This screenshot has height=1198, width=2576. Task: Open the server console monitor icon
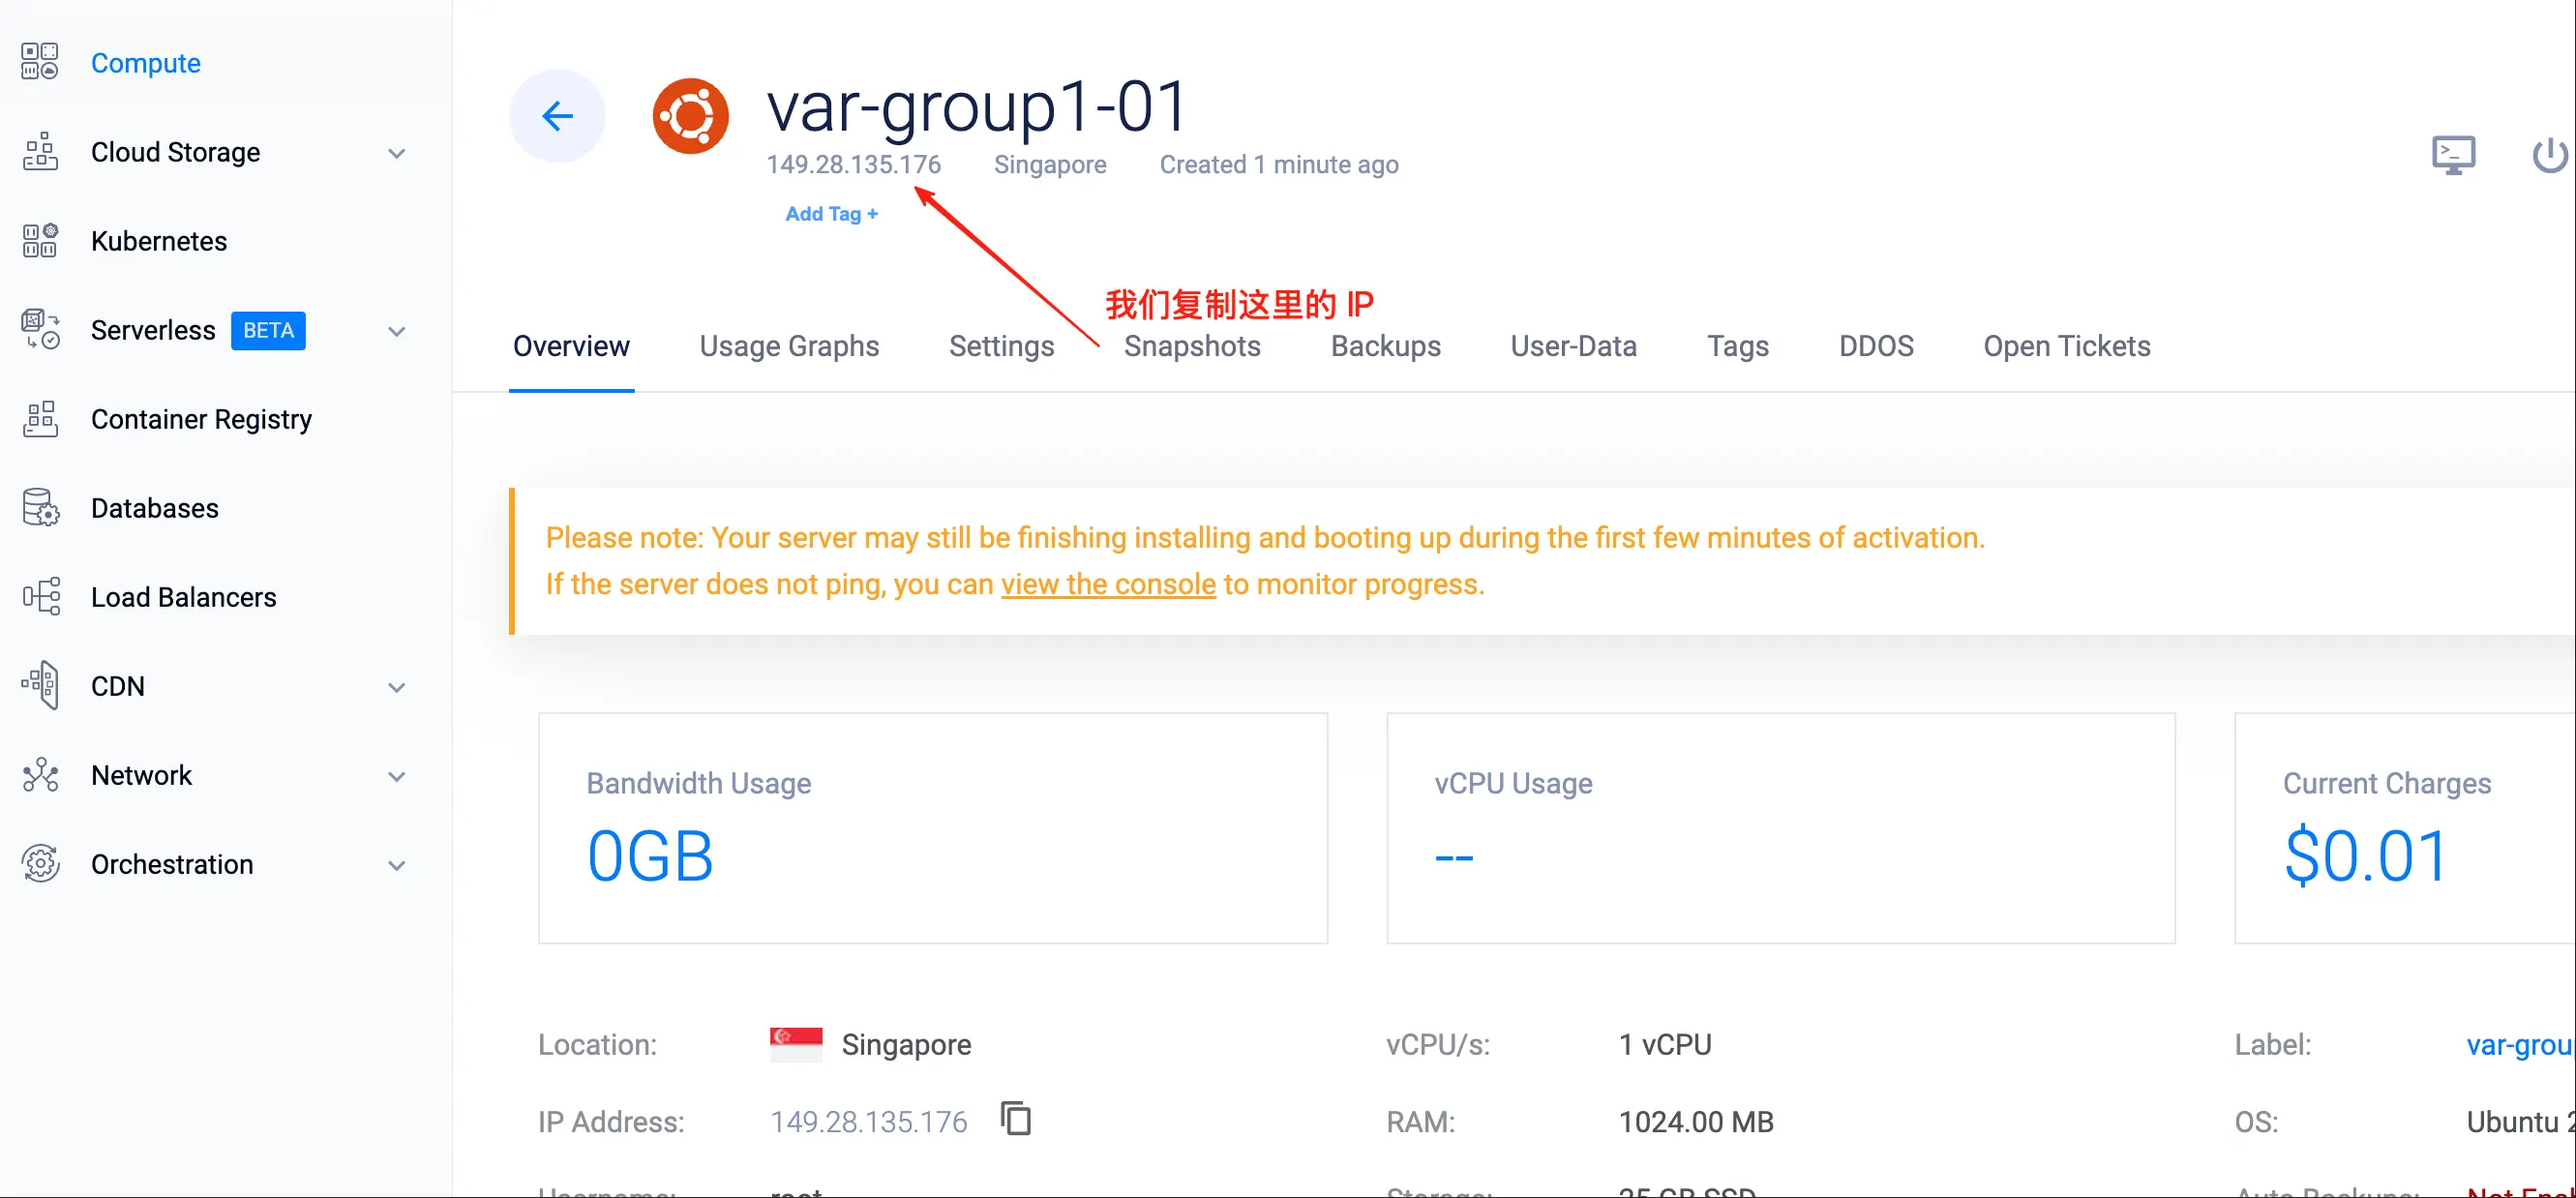tap(2452, 155)
